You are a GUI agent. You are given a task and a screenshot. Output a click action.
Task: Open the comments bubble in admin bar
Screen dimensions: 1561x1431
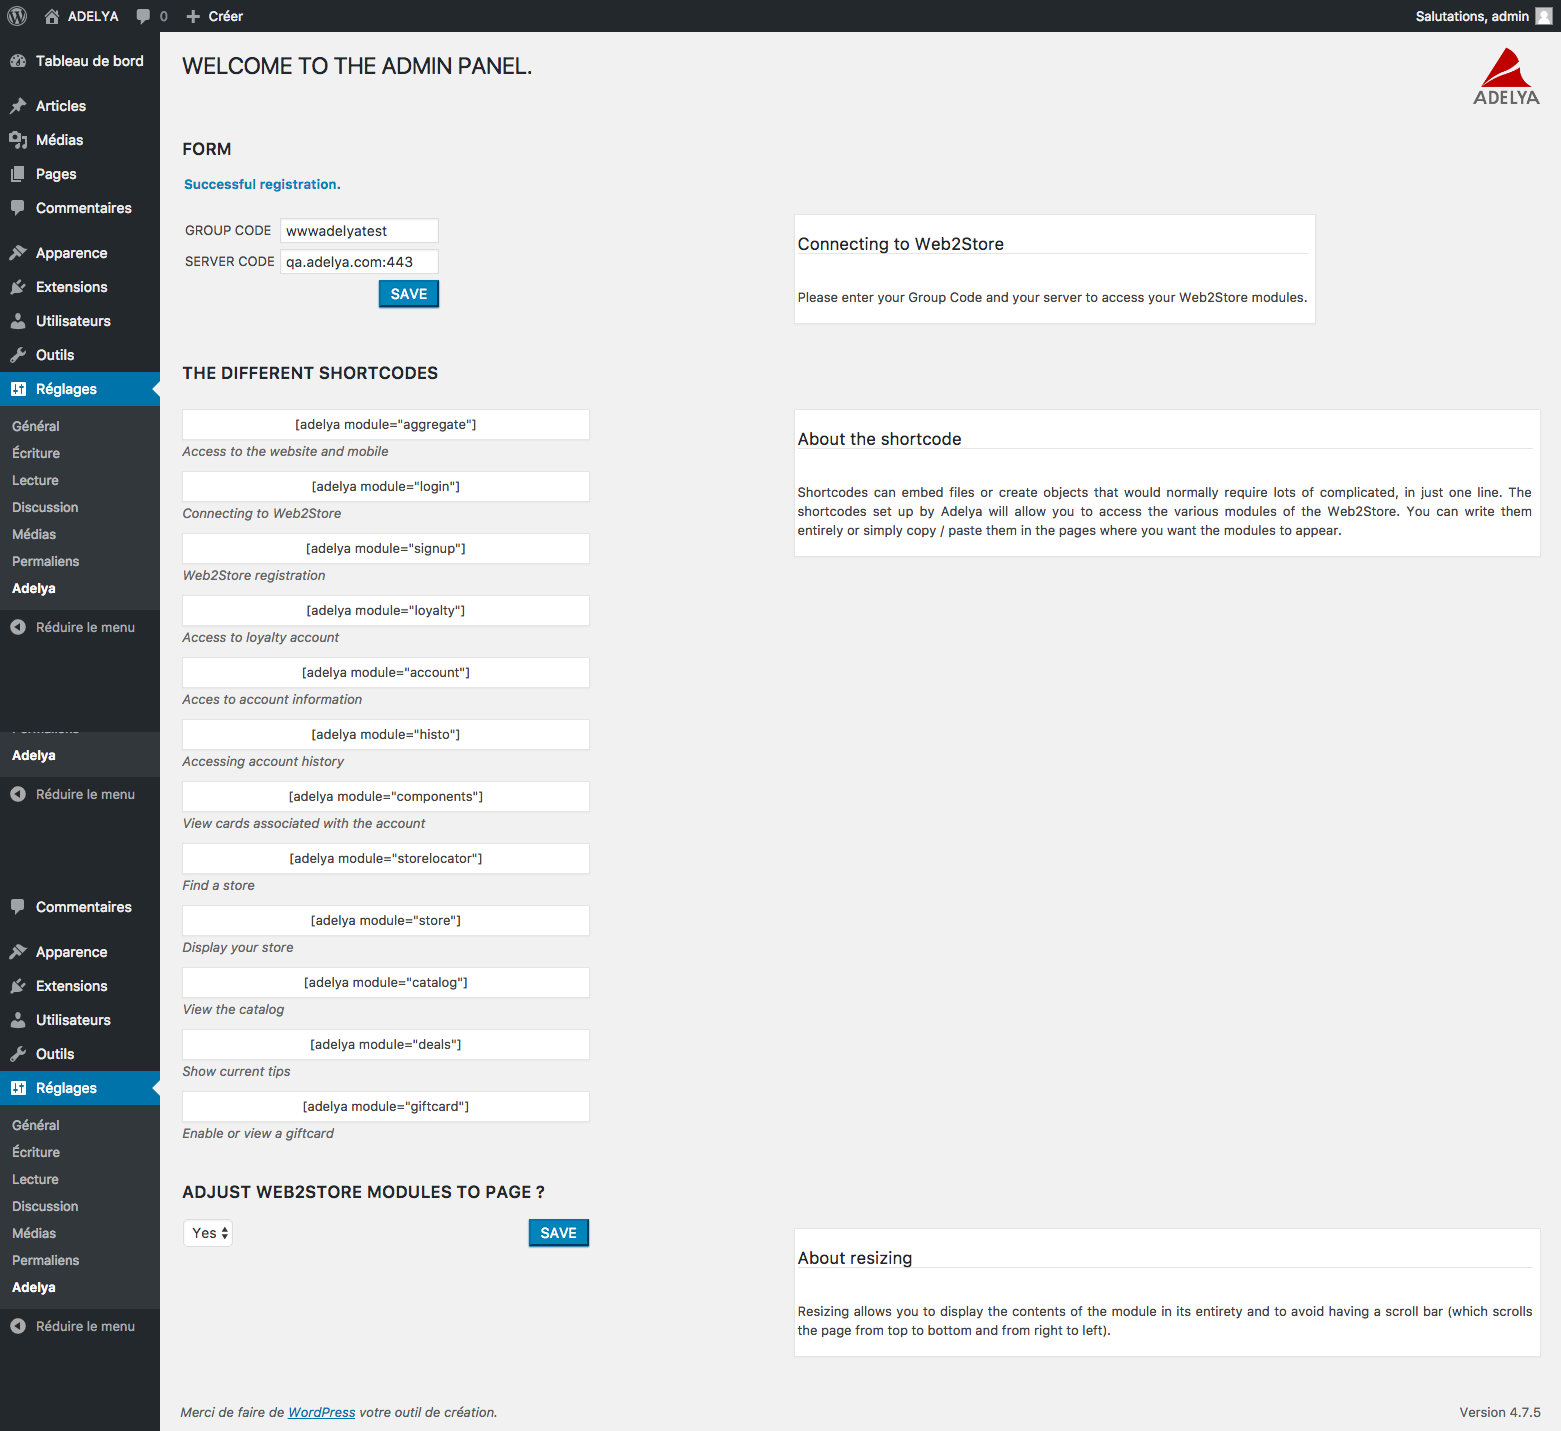(x=152, y=16)
